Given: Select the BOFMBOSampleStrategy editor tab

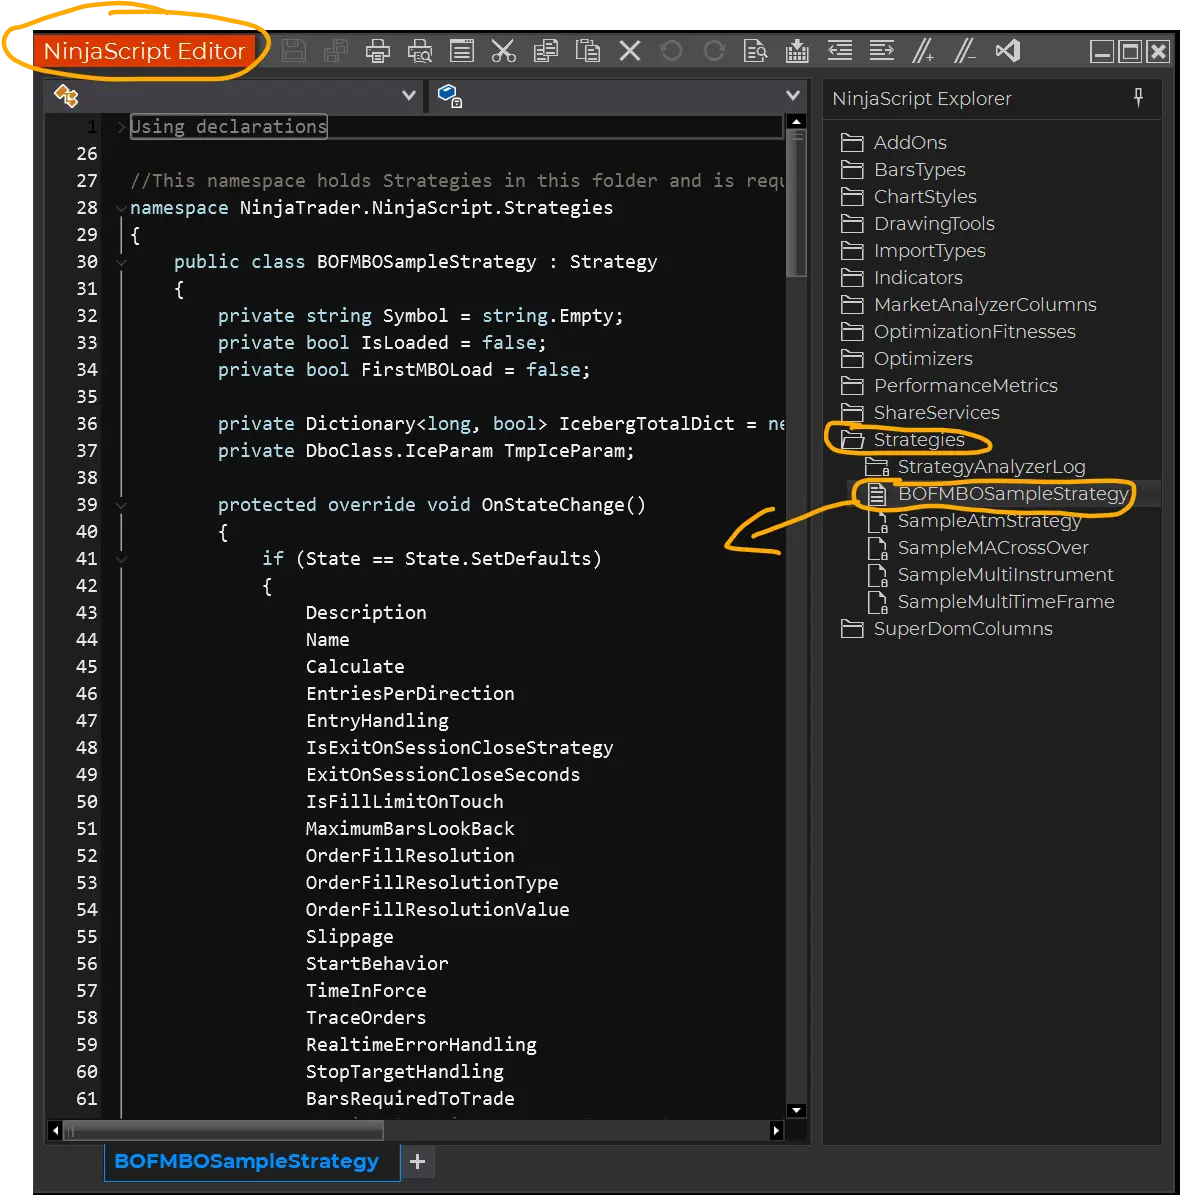Looking at the screenshot, I should click(x=247, y=1161).
